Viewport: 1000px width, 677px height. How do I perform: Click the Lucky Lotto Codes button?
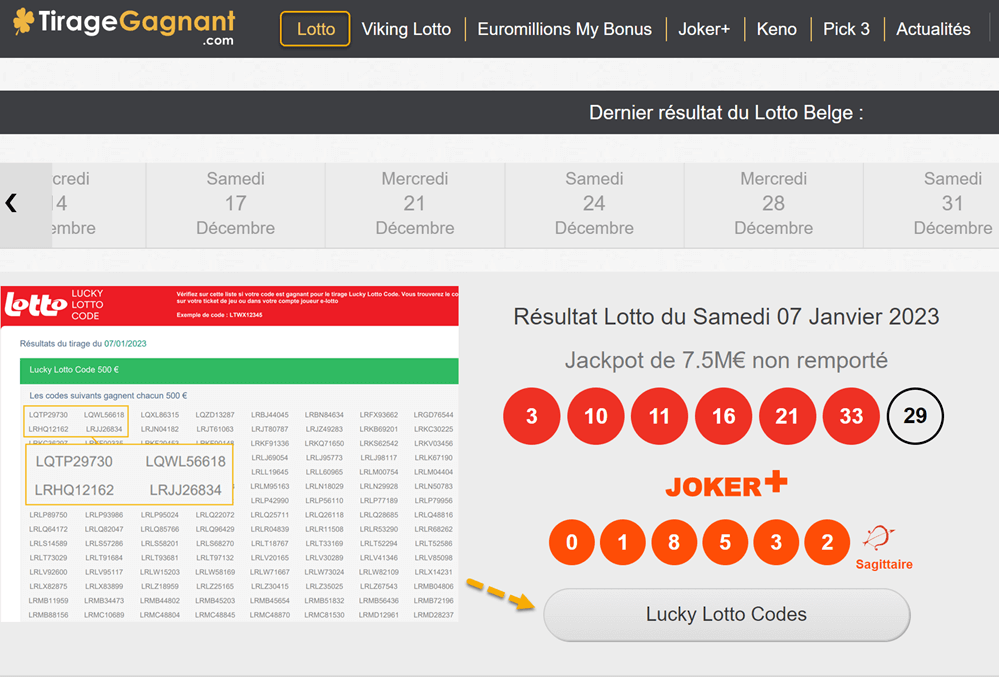(x=726, y=615)
